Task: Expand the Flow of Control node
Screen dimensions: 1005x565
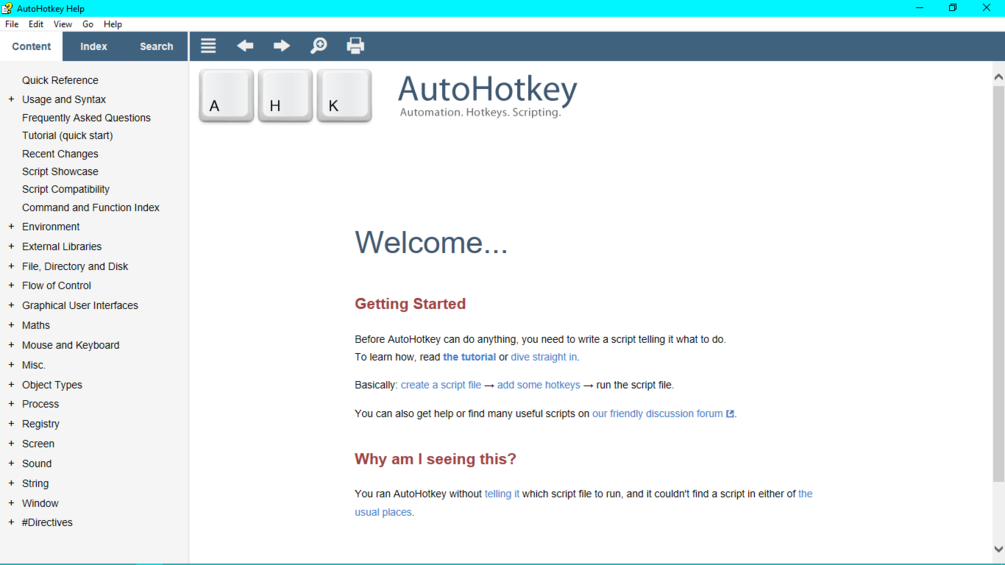Action: (11, 286)
